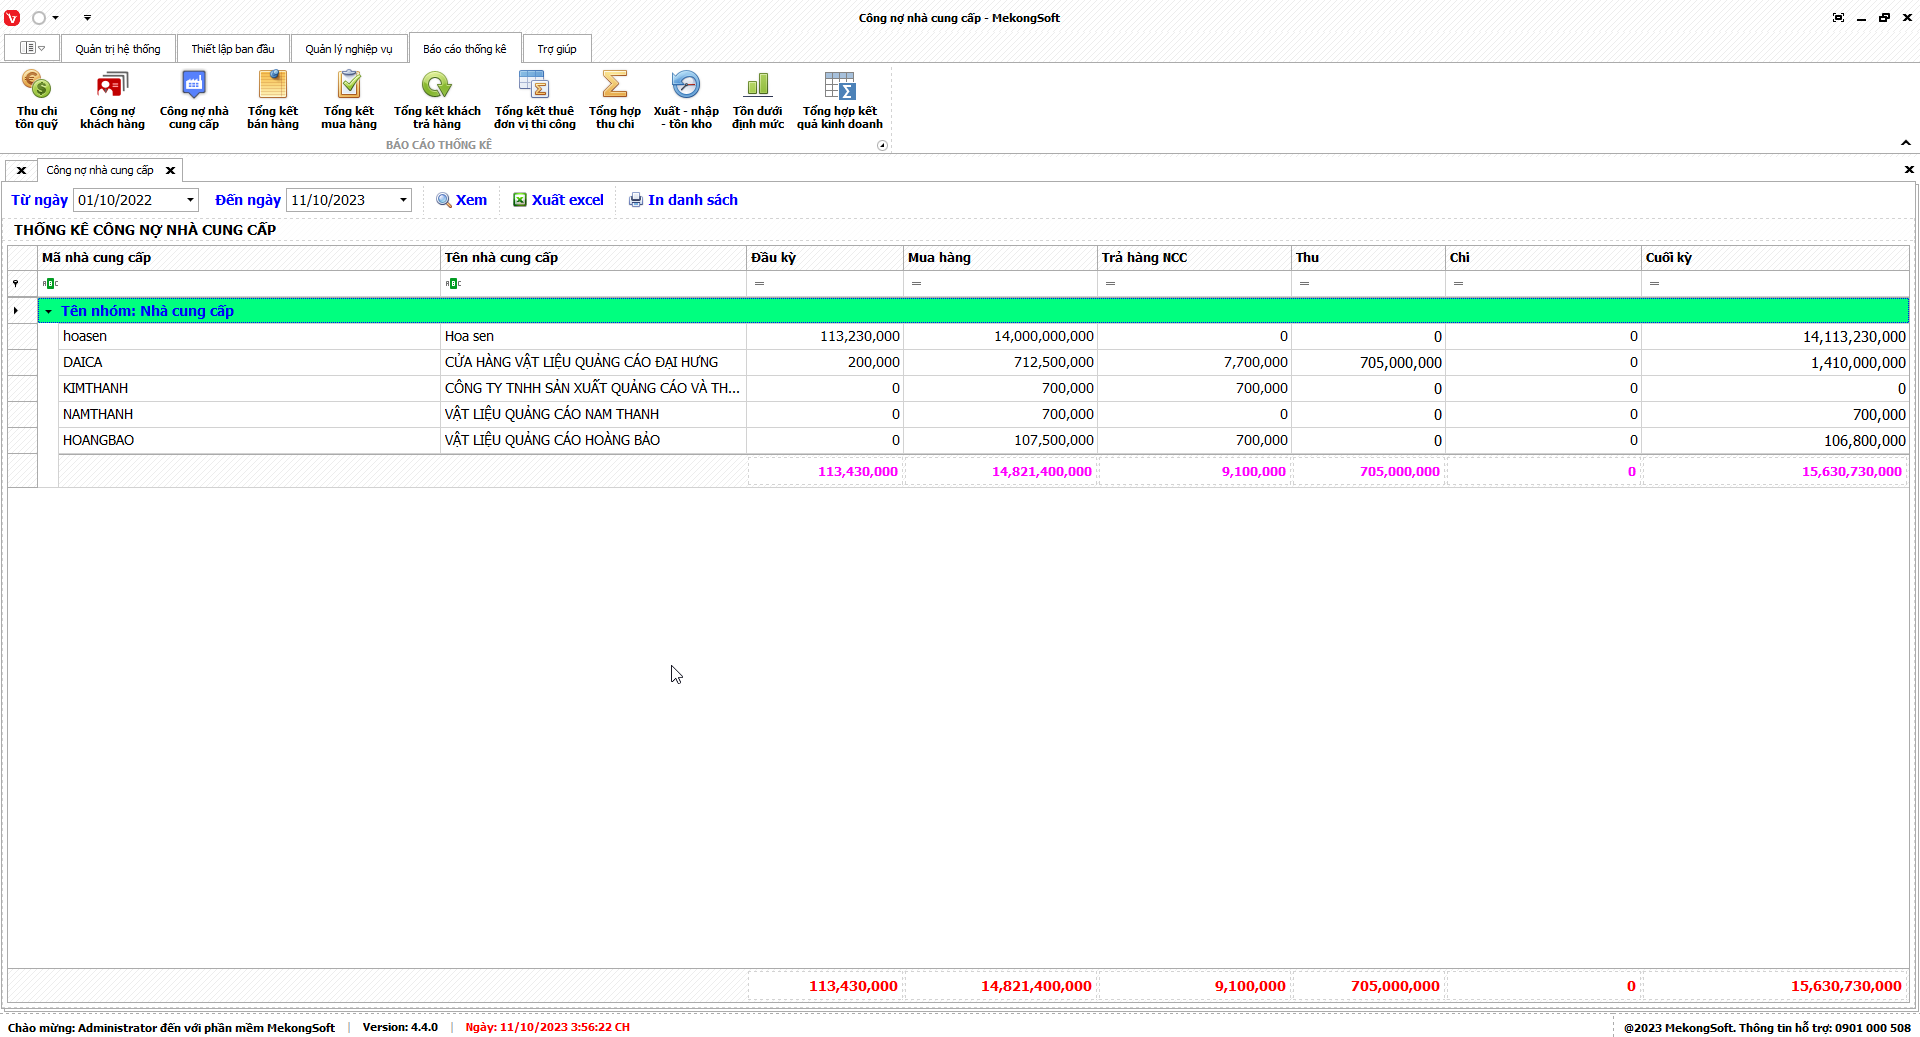
Task: Expand the Từ ngày date dropdown
Action: [x=190, y=200]
